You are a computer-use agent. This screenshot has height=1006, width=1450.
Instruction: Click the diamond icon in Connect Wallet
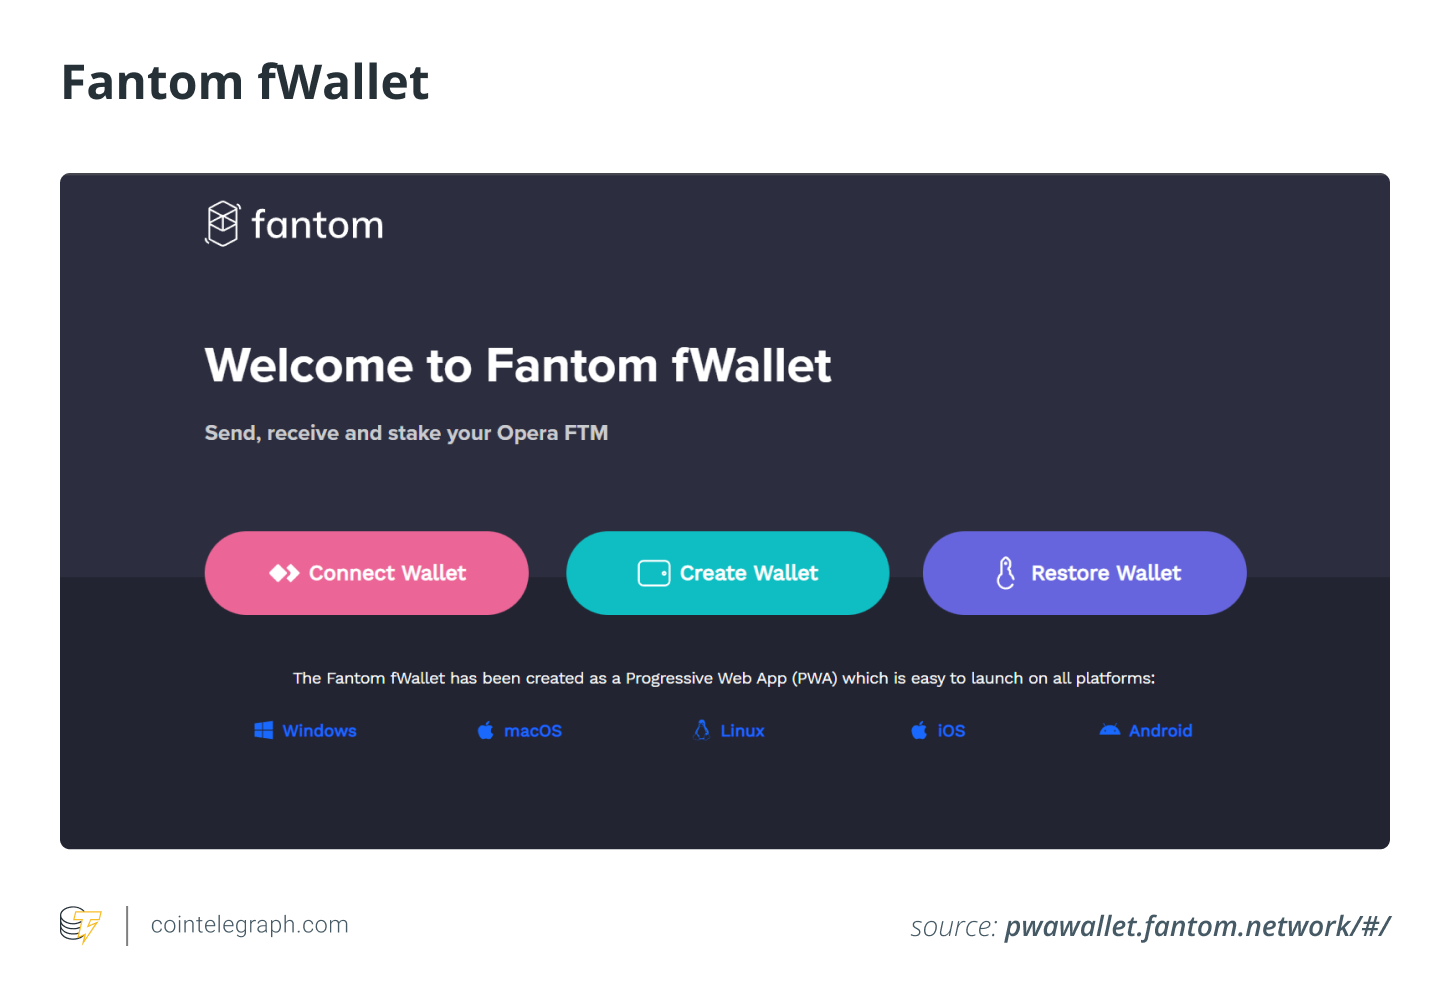(x=284, y=573)
